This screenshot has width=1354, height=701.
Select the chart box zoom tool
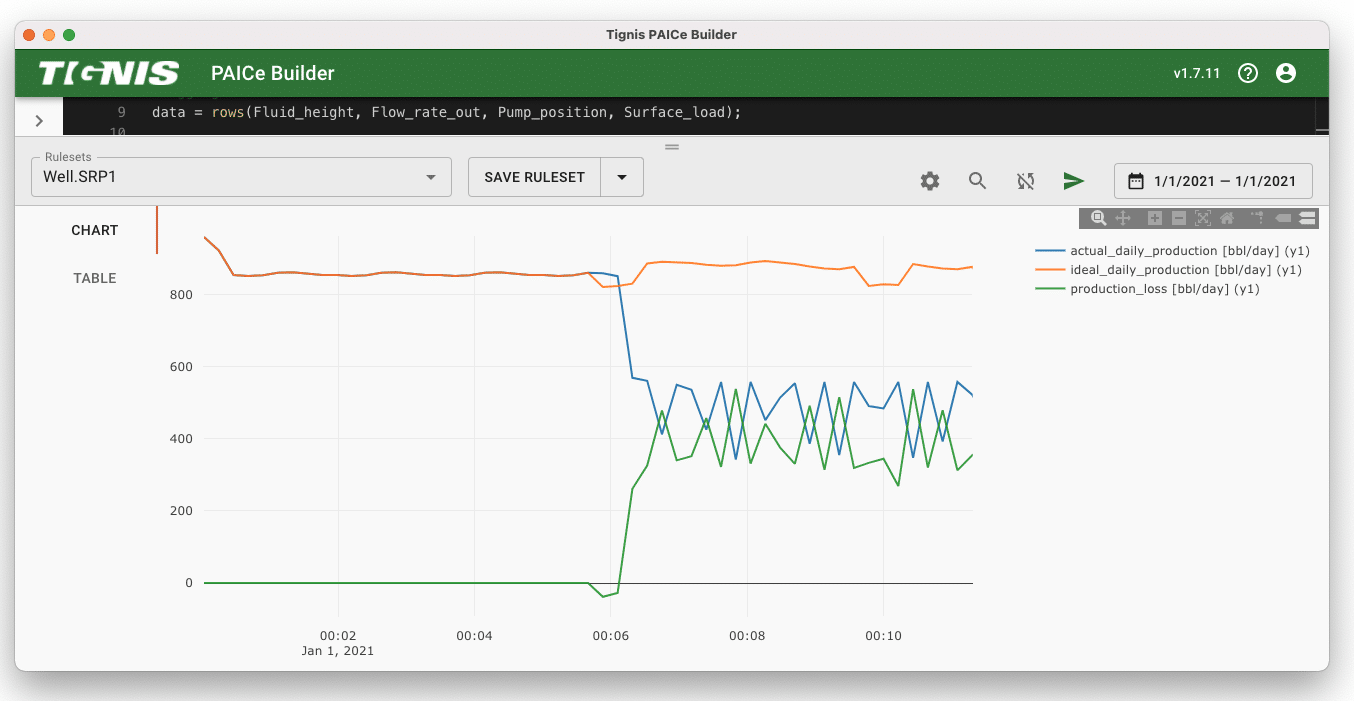pyautogui.click(x=1098, y=218)
